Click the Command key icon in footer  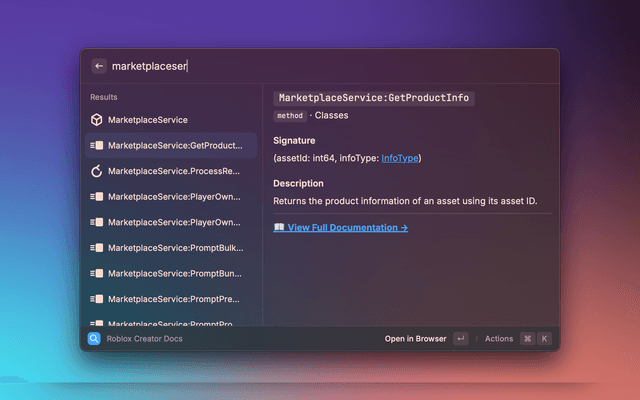[x=527, y=339]
